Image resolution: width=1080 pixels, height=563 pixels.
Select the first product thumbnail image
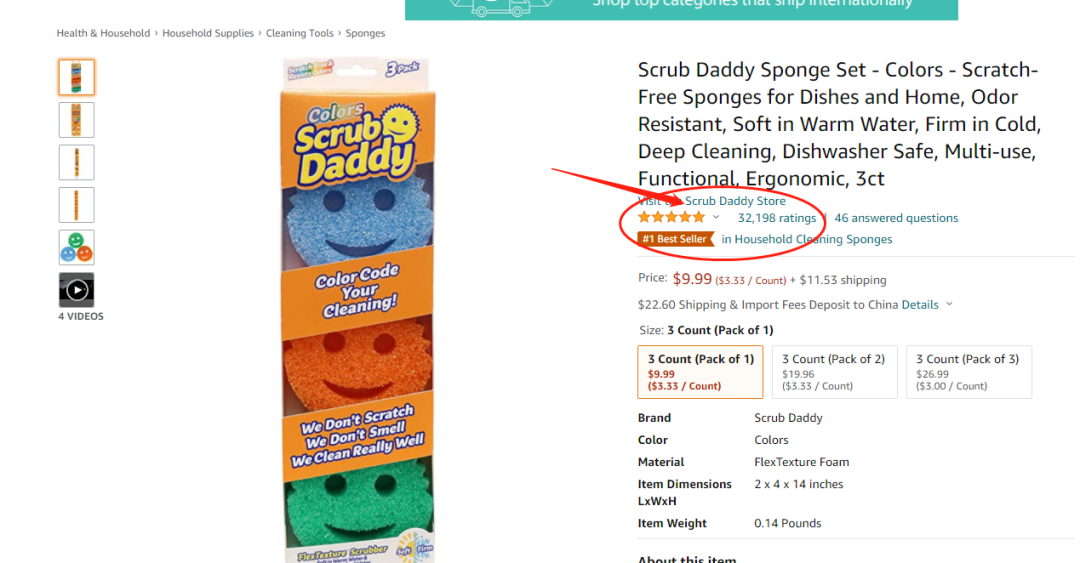pyautogui.click(x=76, y=77)
